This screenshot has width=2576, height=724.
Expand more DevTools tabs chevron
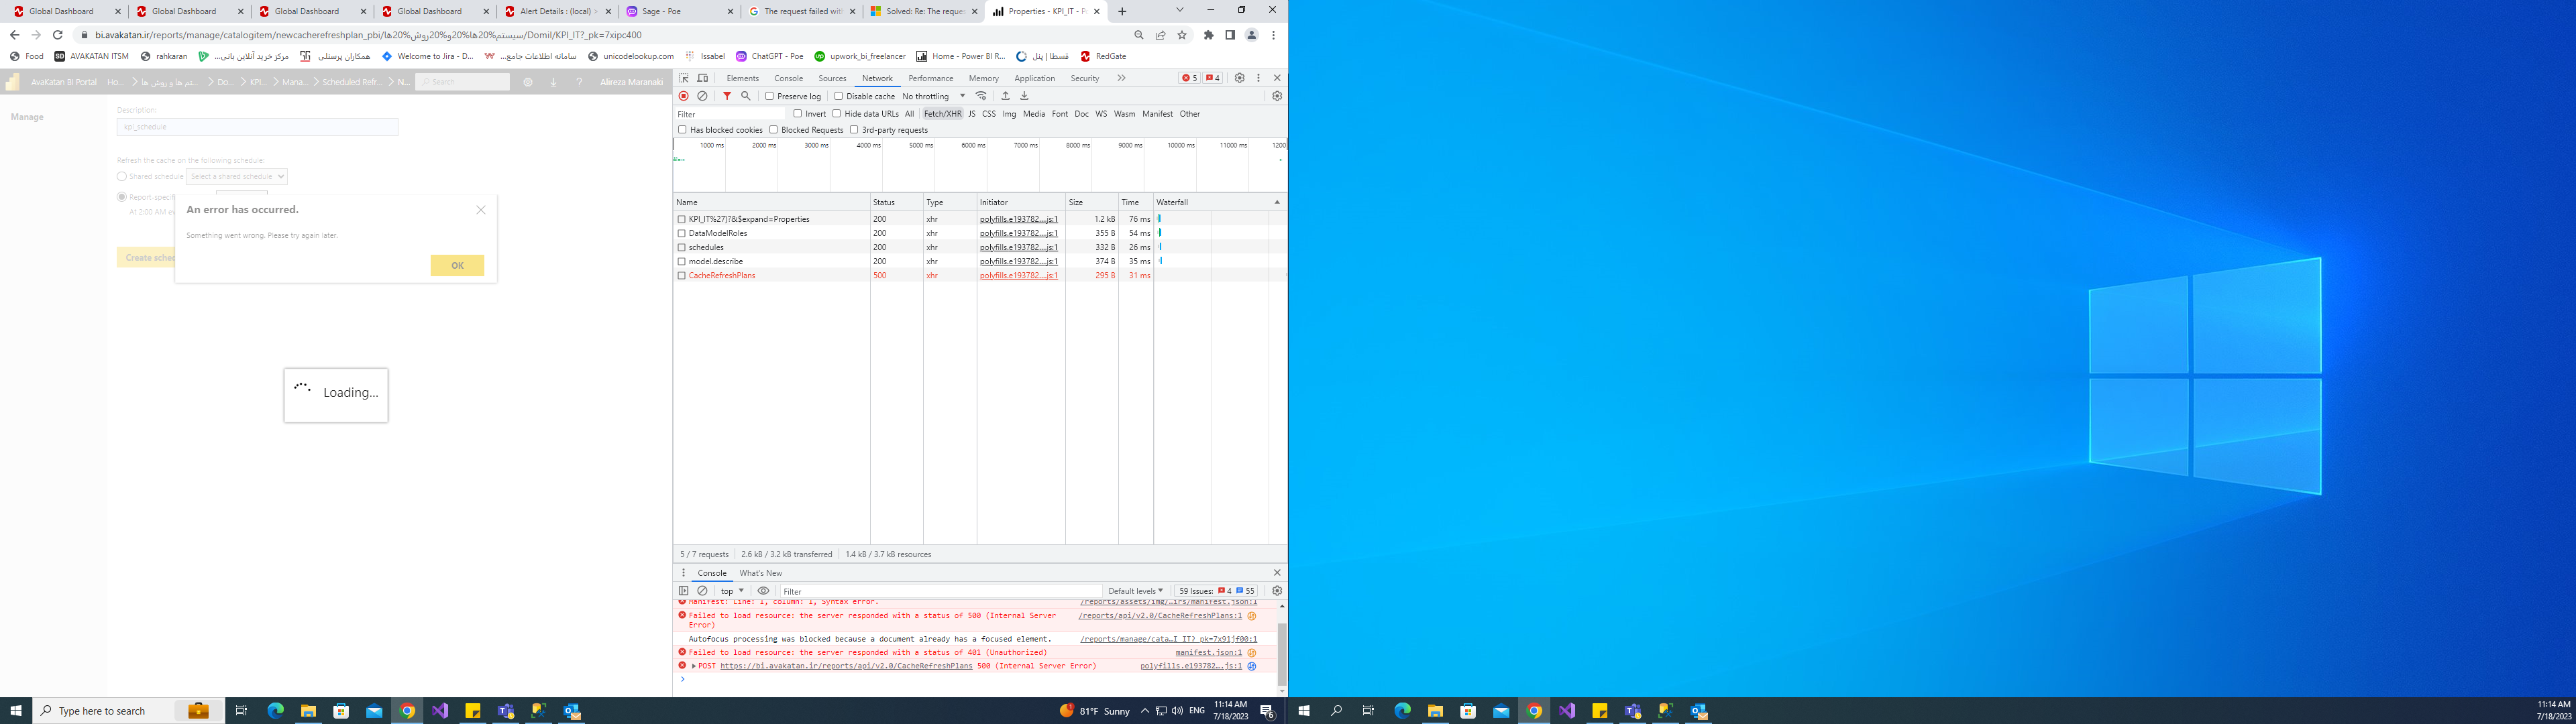tap(1121, 78)
